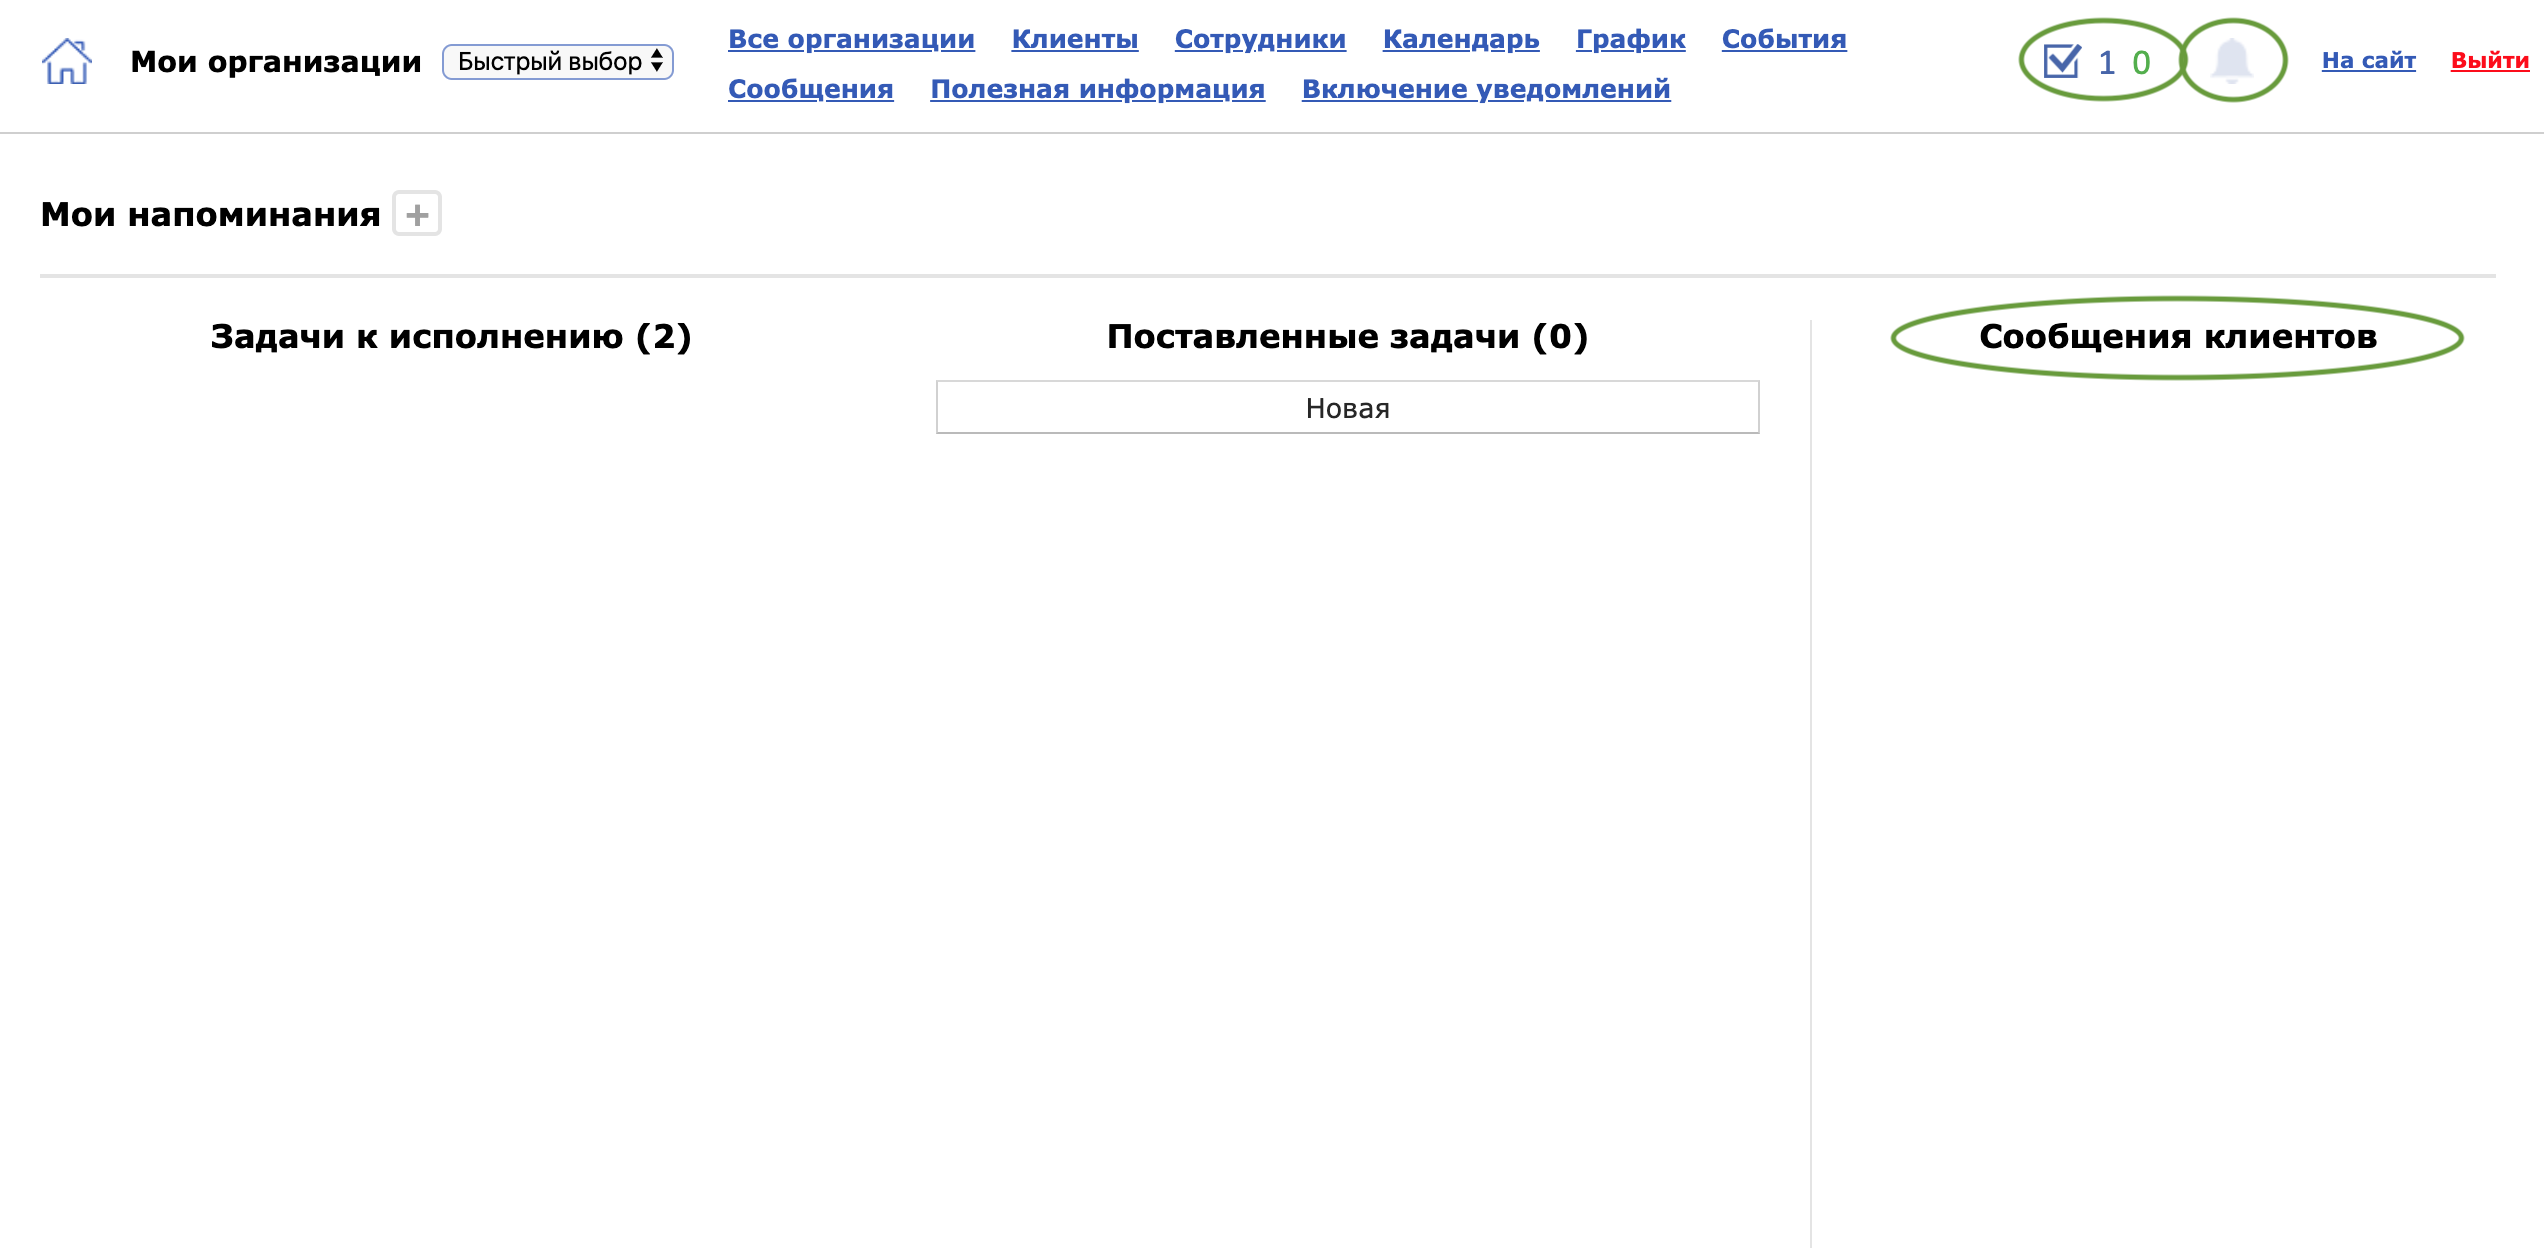
Task: Click the green task counter 0
Action: (x=2141, y=63)
